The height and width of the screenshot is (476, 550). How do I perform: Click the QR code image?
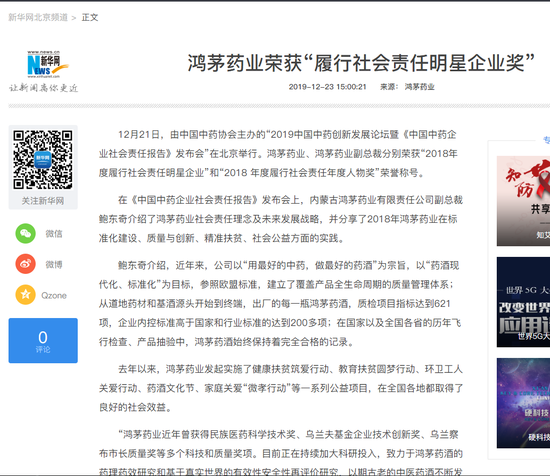43,160
